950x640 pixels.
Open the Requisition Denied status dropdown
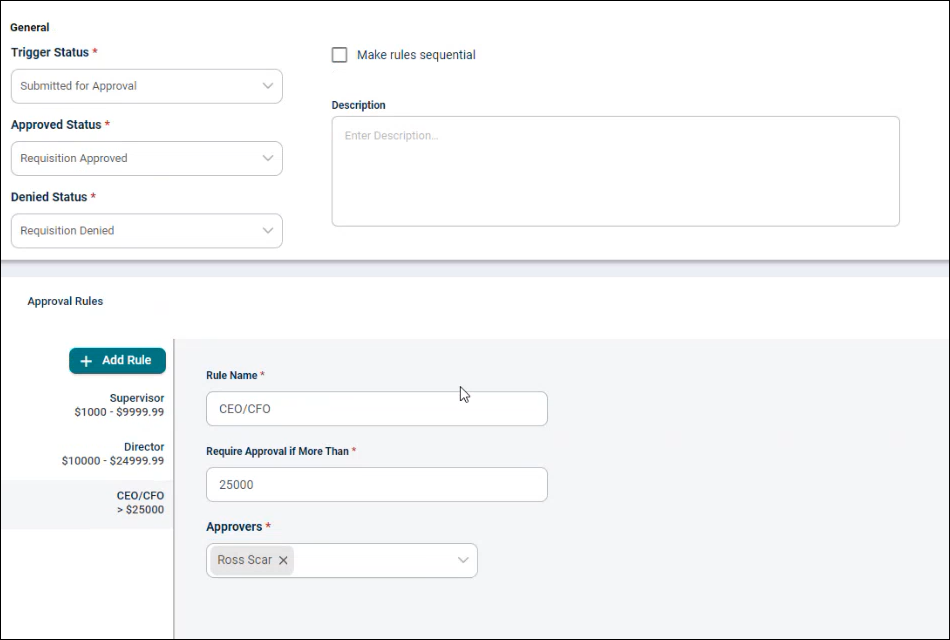[146, 231]
